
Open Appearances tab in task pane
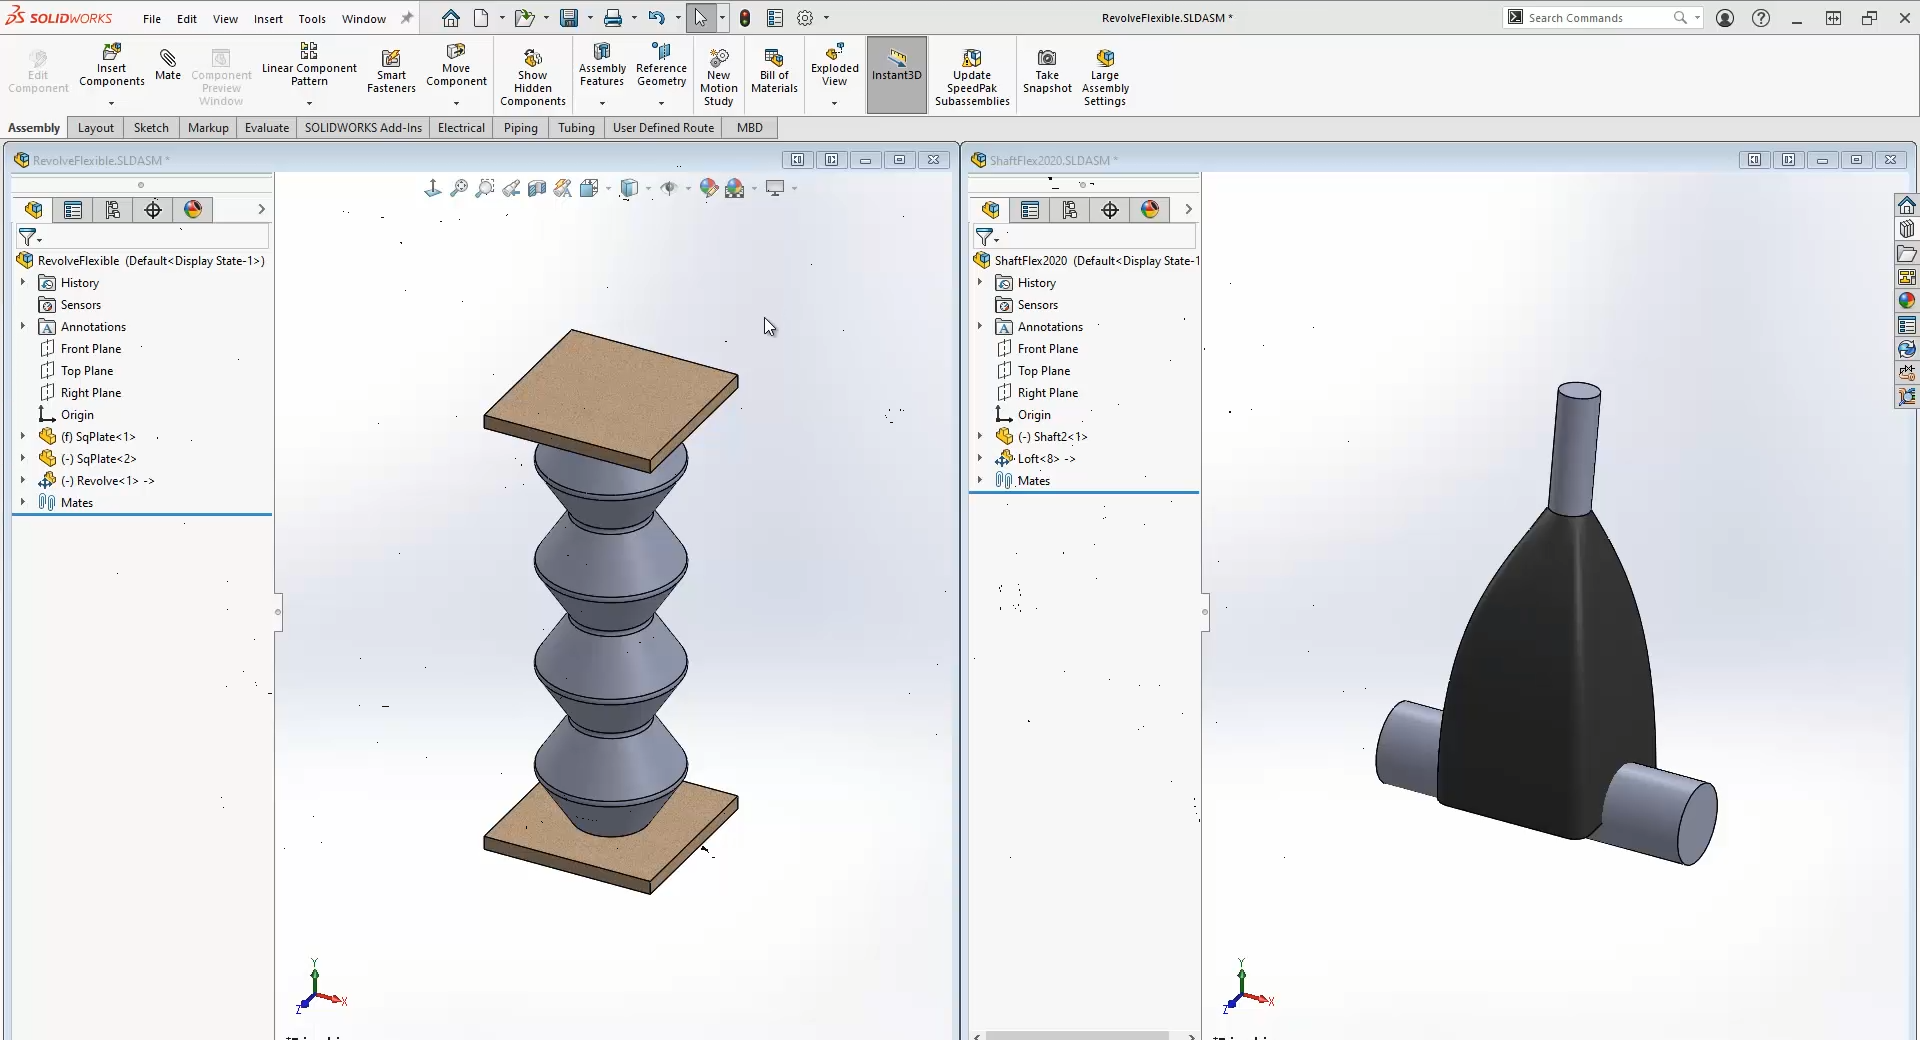(1907, 301)
